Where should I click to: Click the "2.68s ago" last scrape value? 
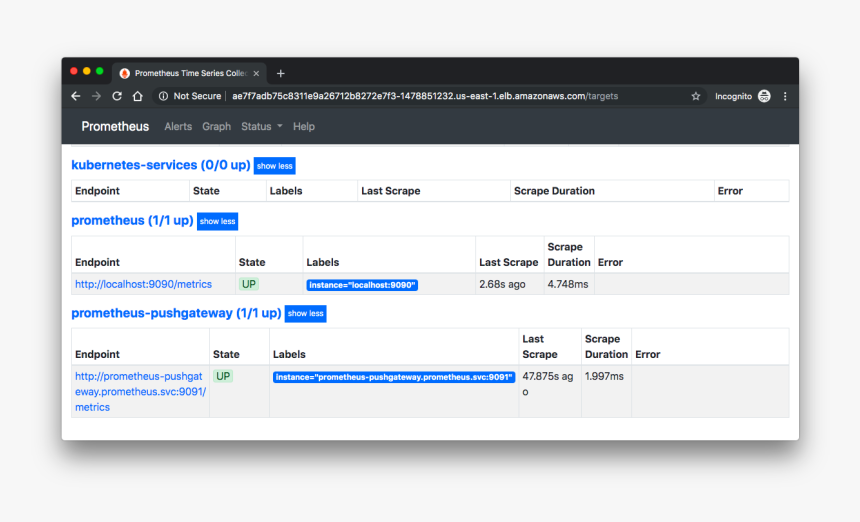click(x=502, y=284)
